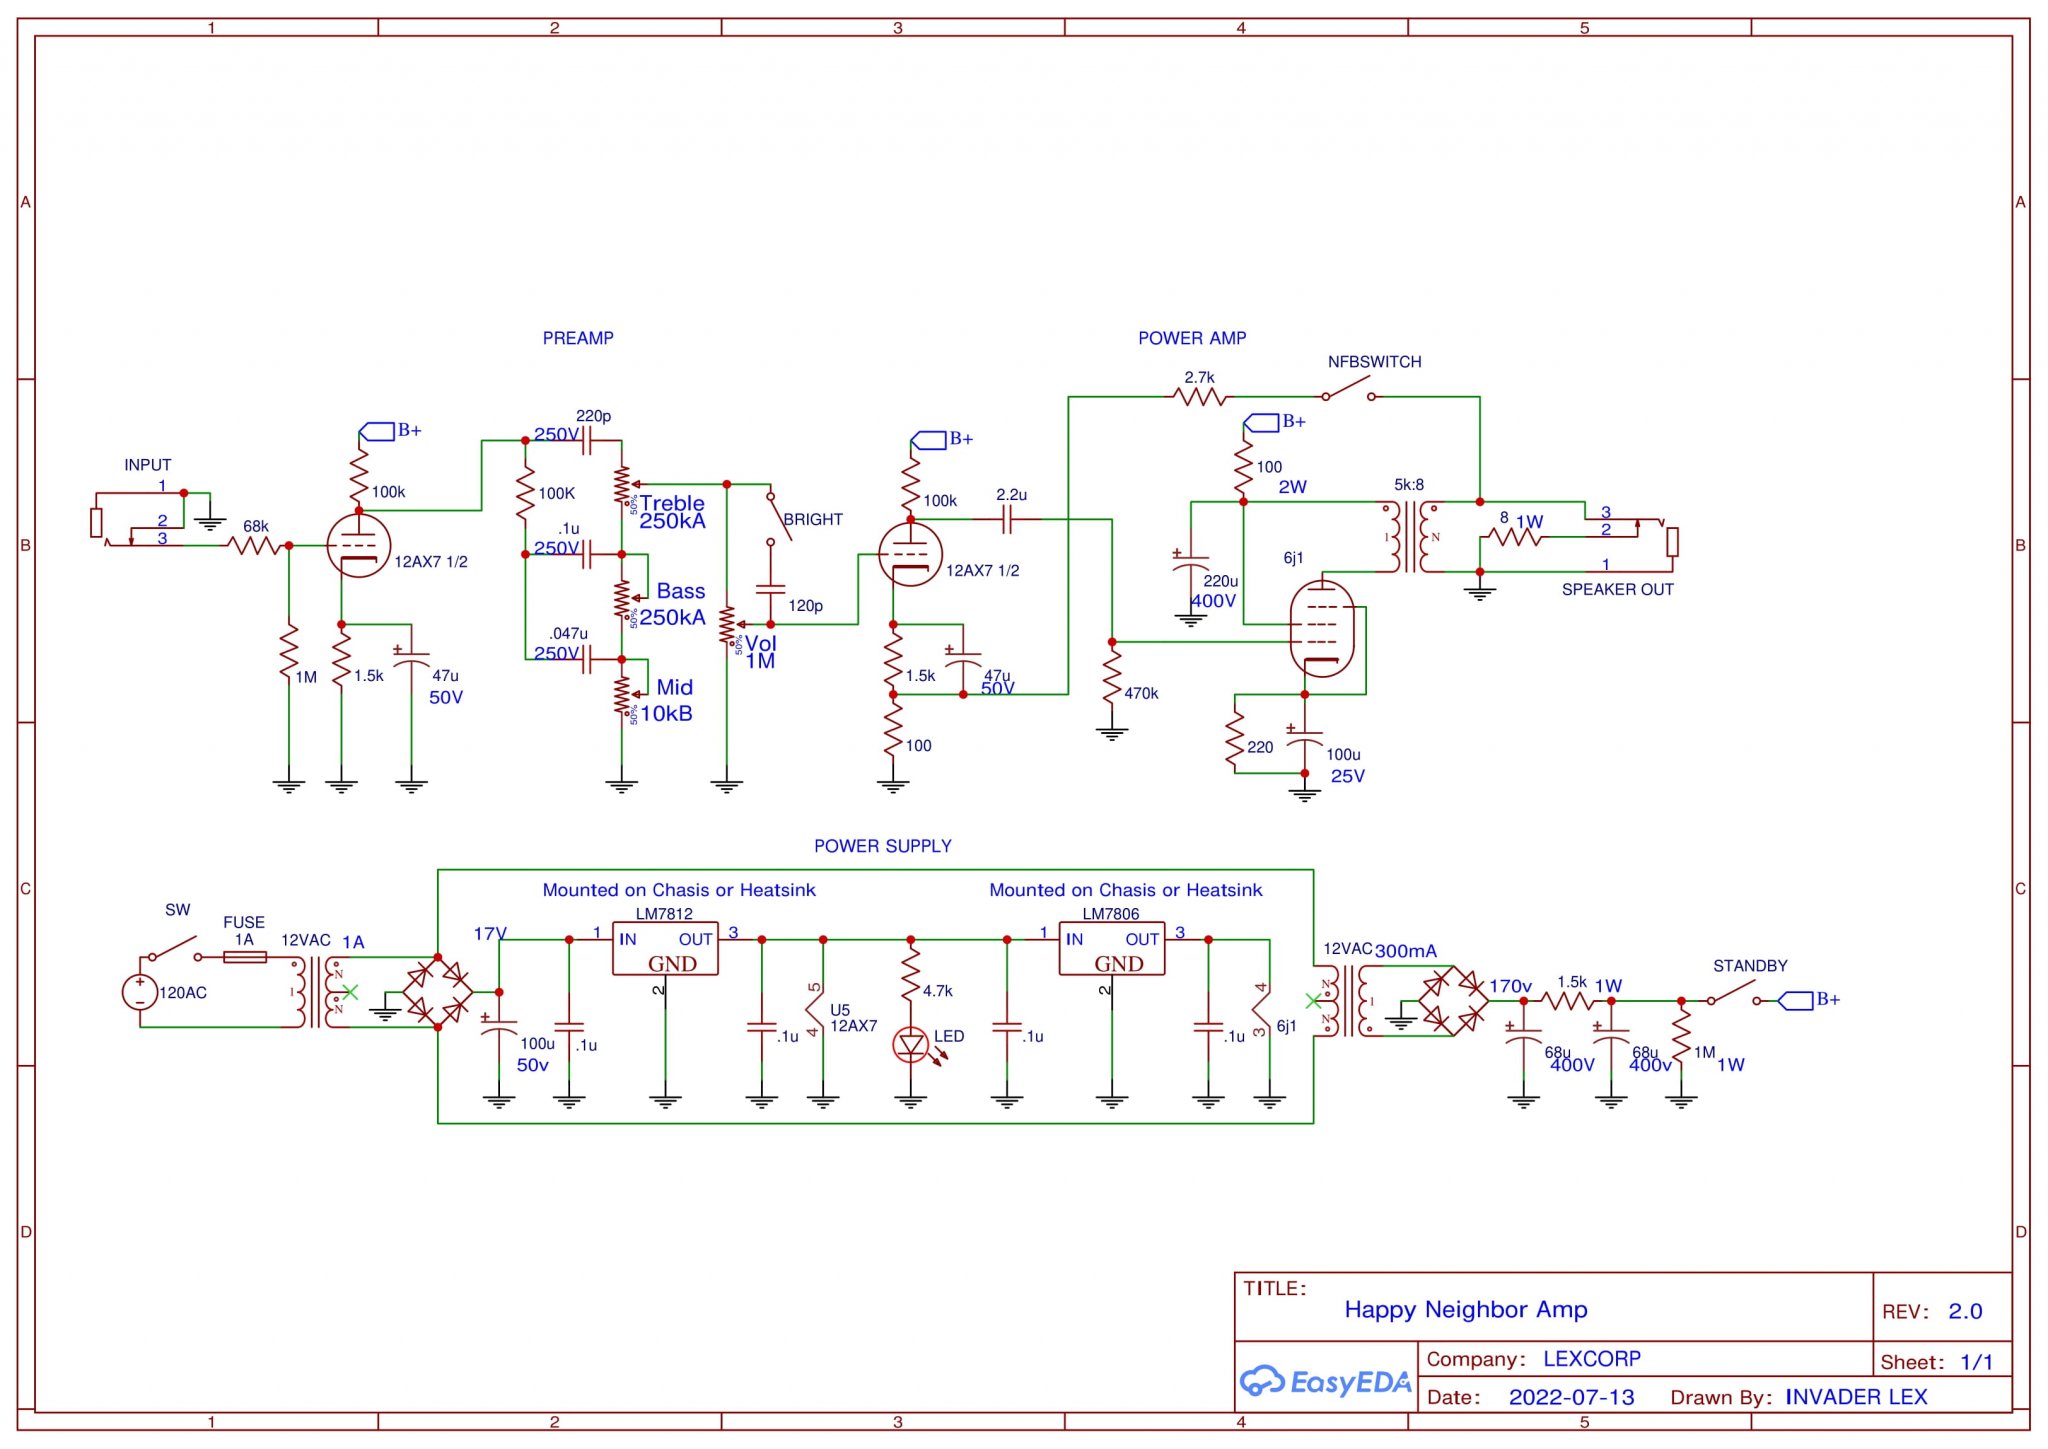Click the 120p bright capacitor
Screen dimensions: 2048x1449
tap(770, 589)
